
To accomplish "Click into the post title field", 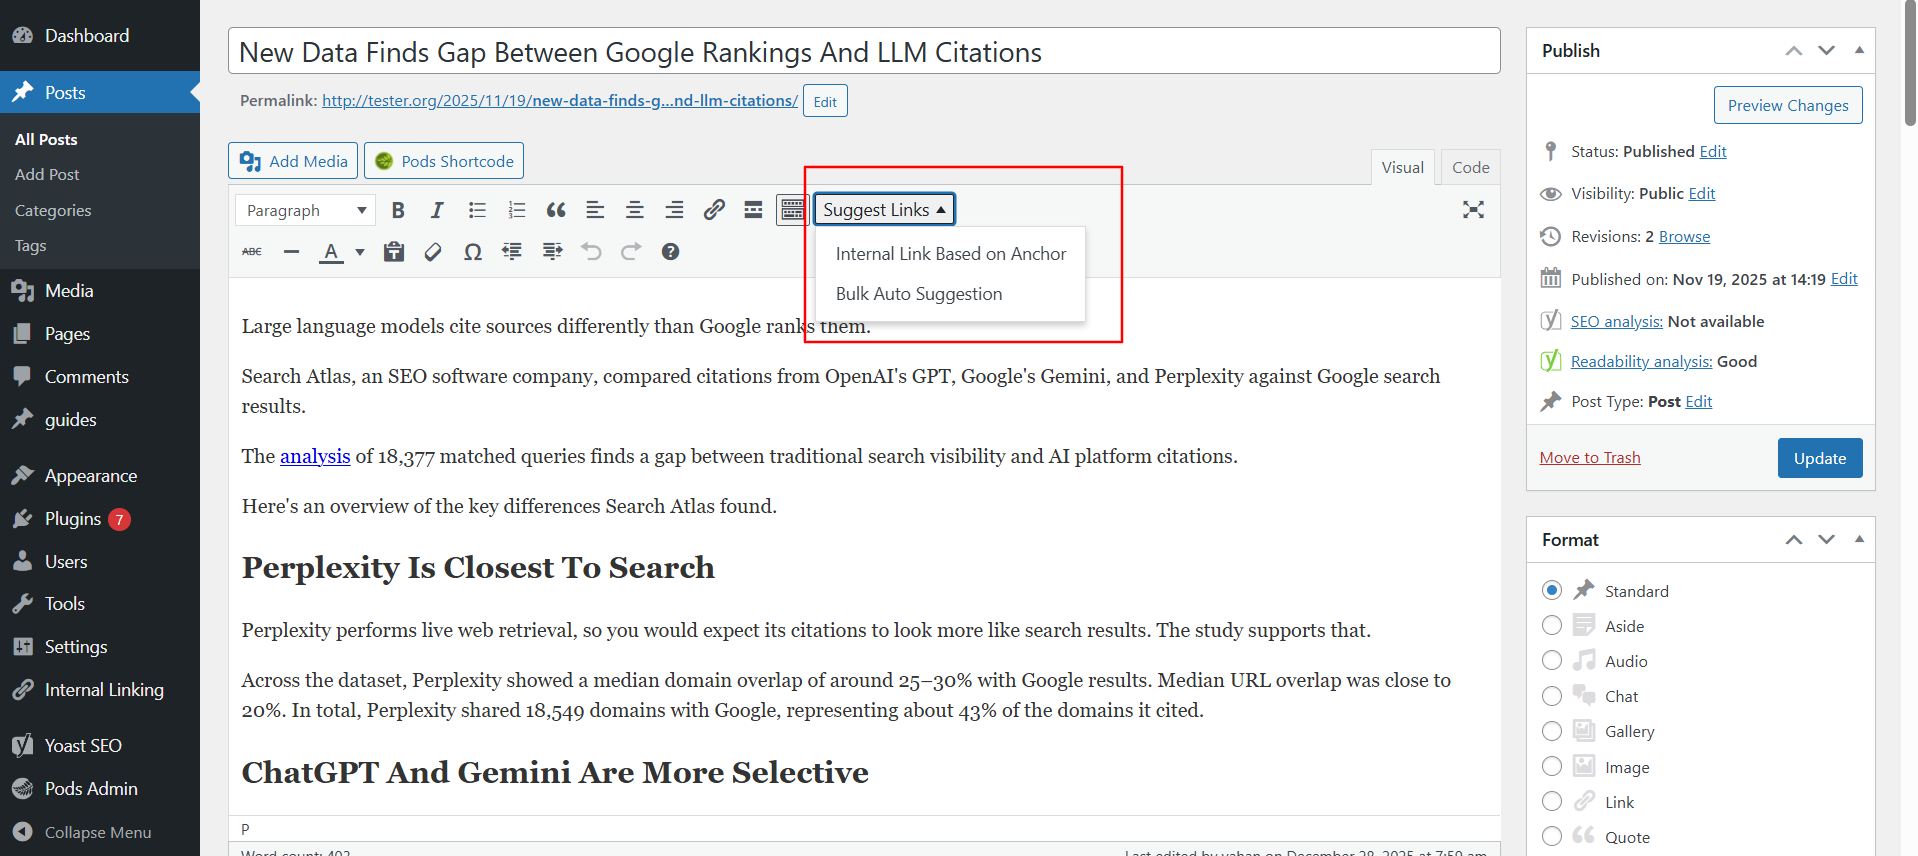I will coord(863,52).
